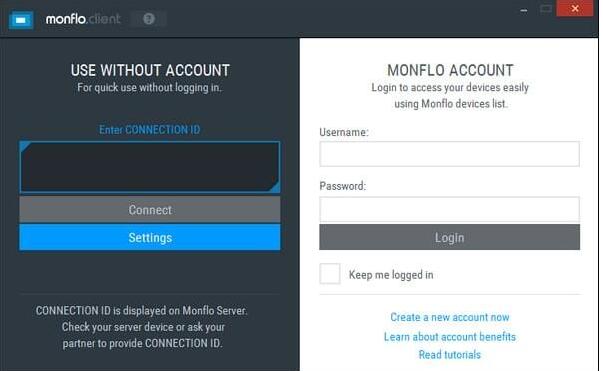Click the monflo.client title text
Screen dimensions: 603x371
[x=83, y=18]
